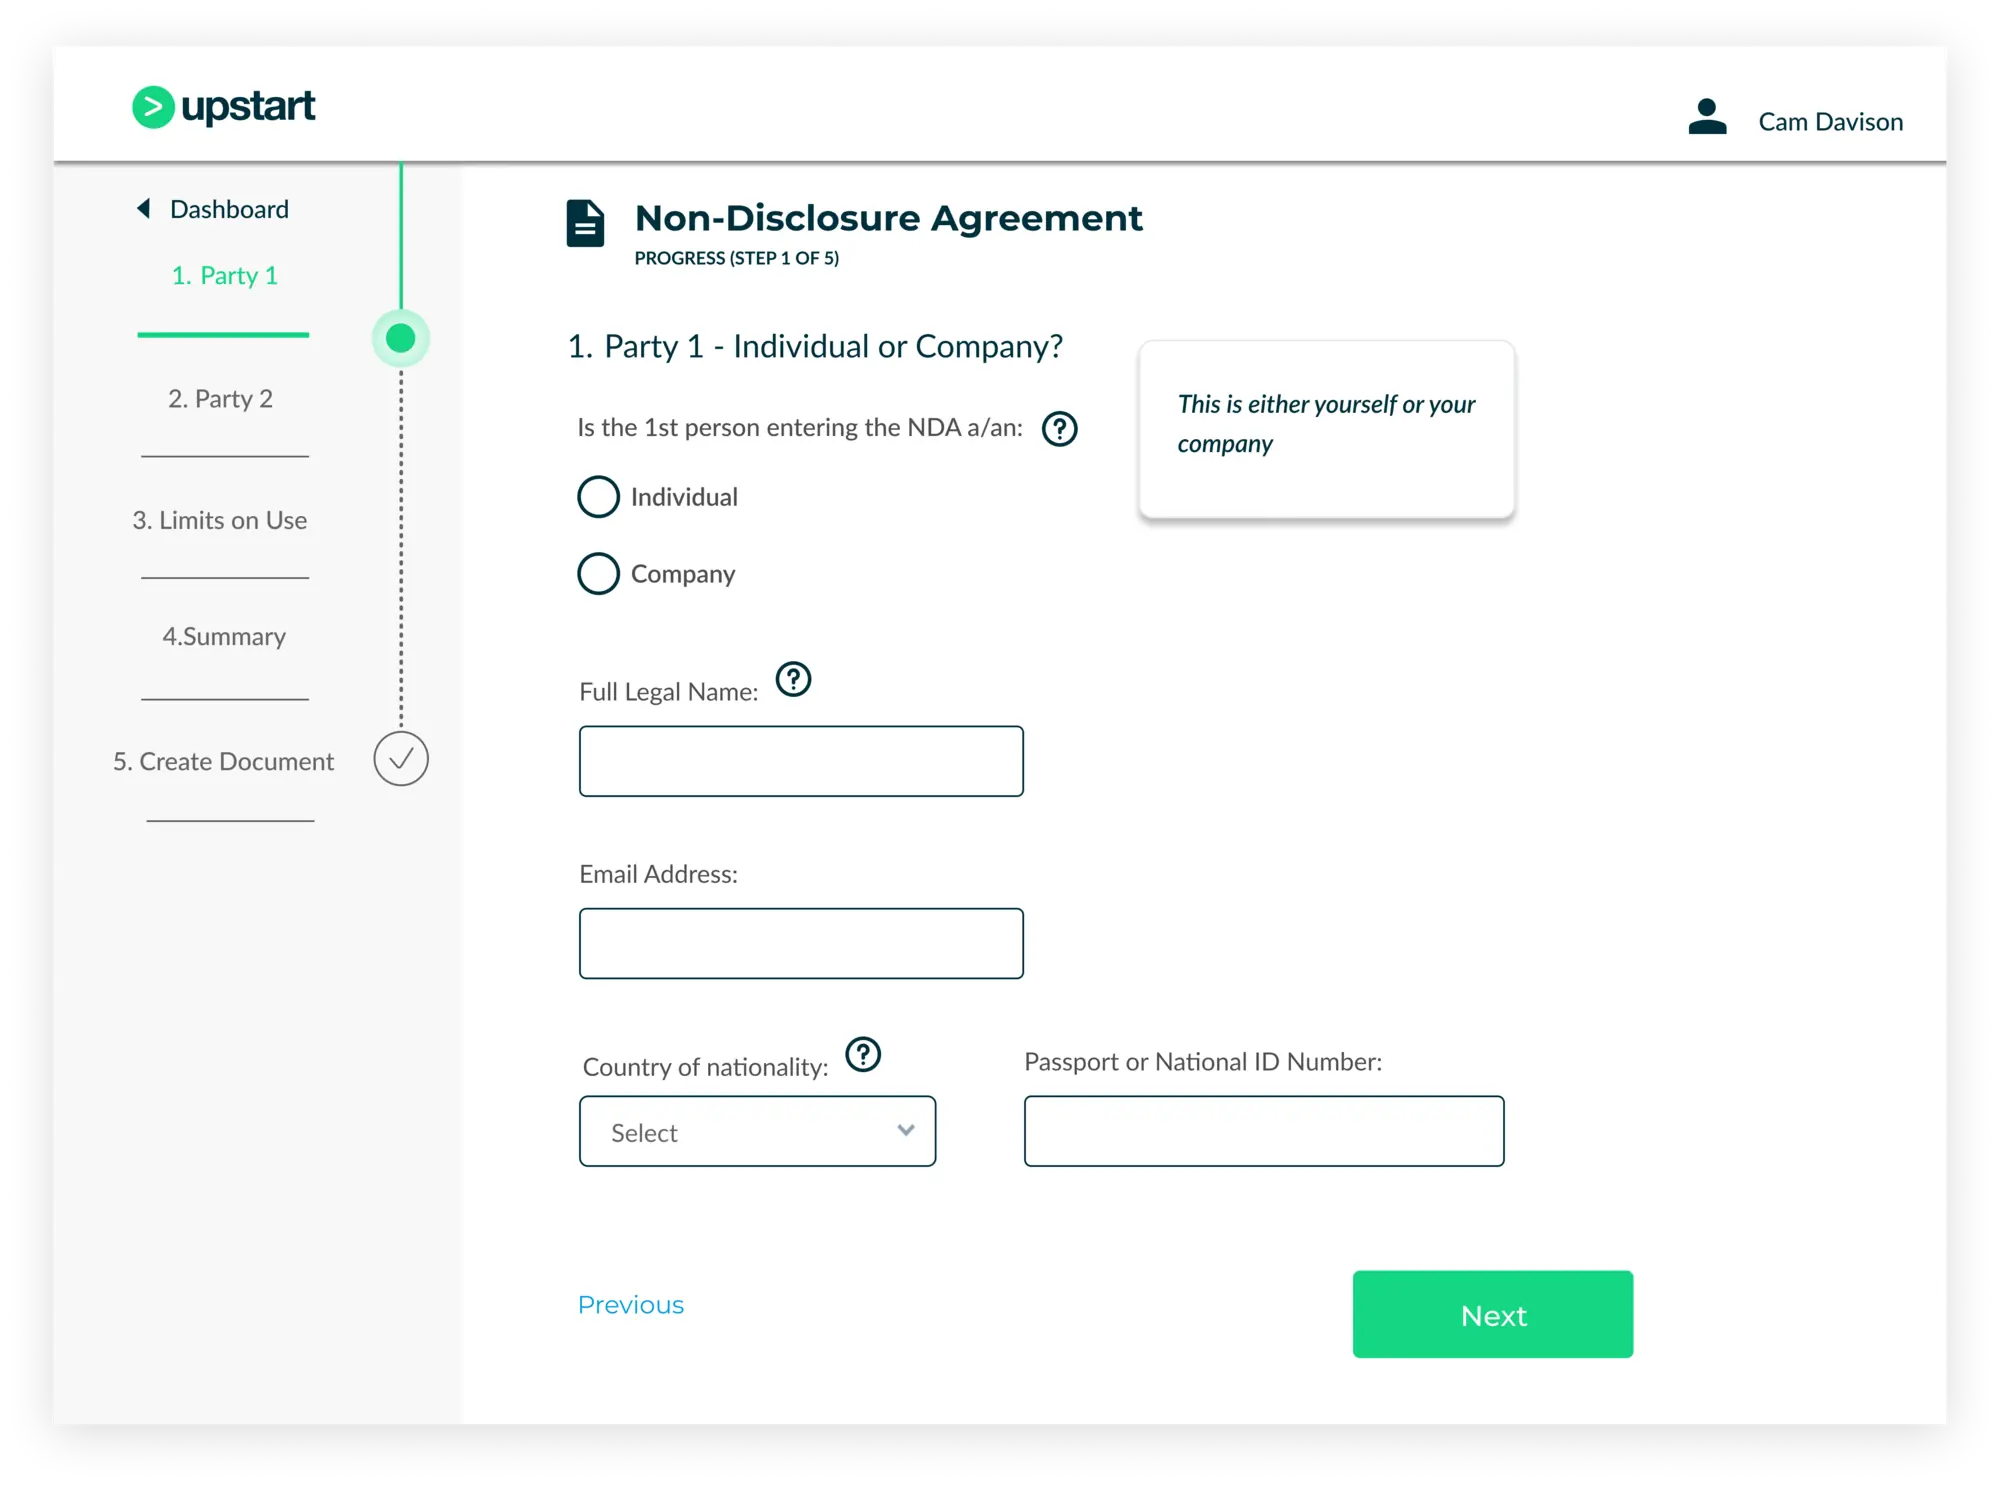Open help icon next to NDA person question
Image resolution: width=2000 pixels, height=1485 pixels.
coord(1059,429)
